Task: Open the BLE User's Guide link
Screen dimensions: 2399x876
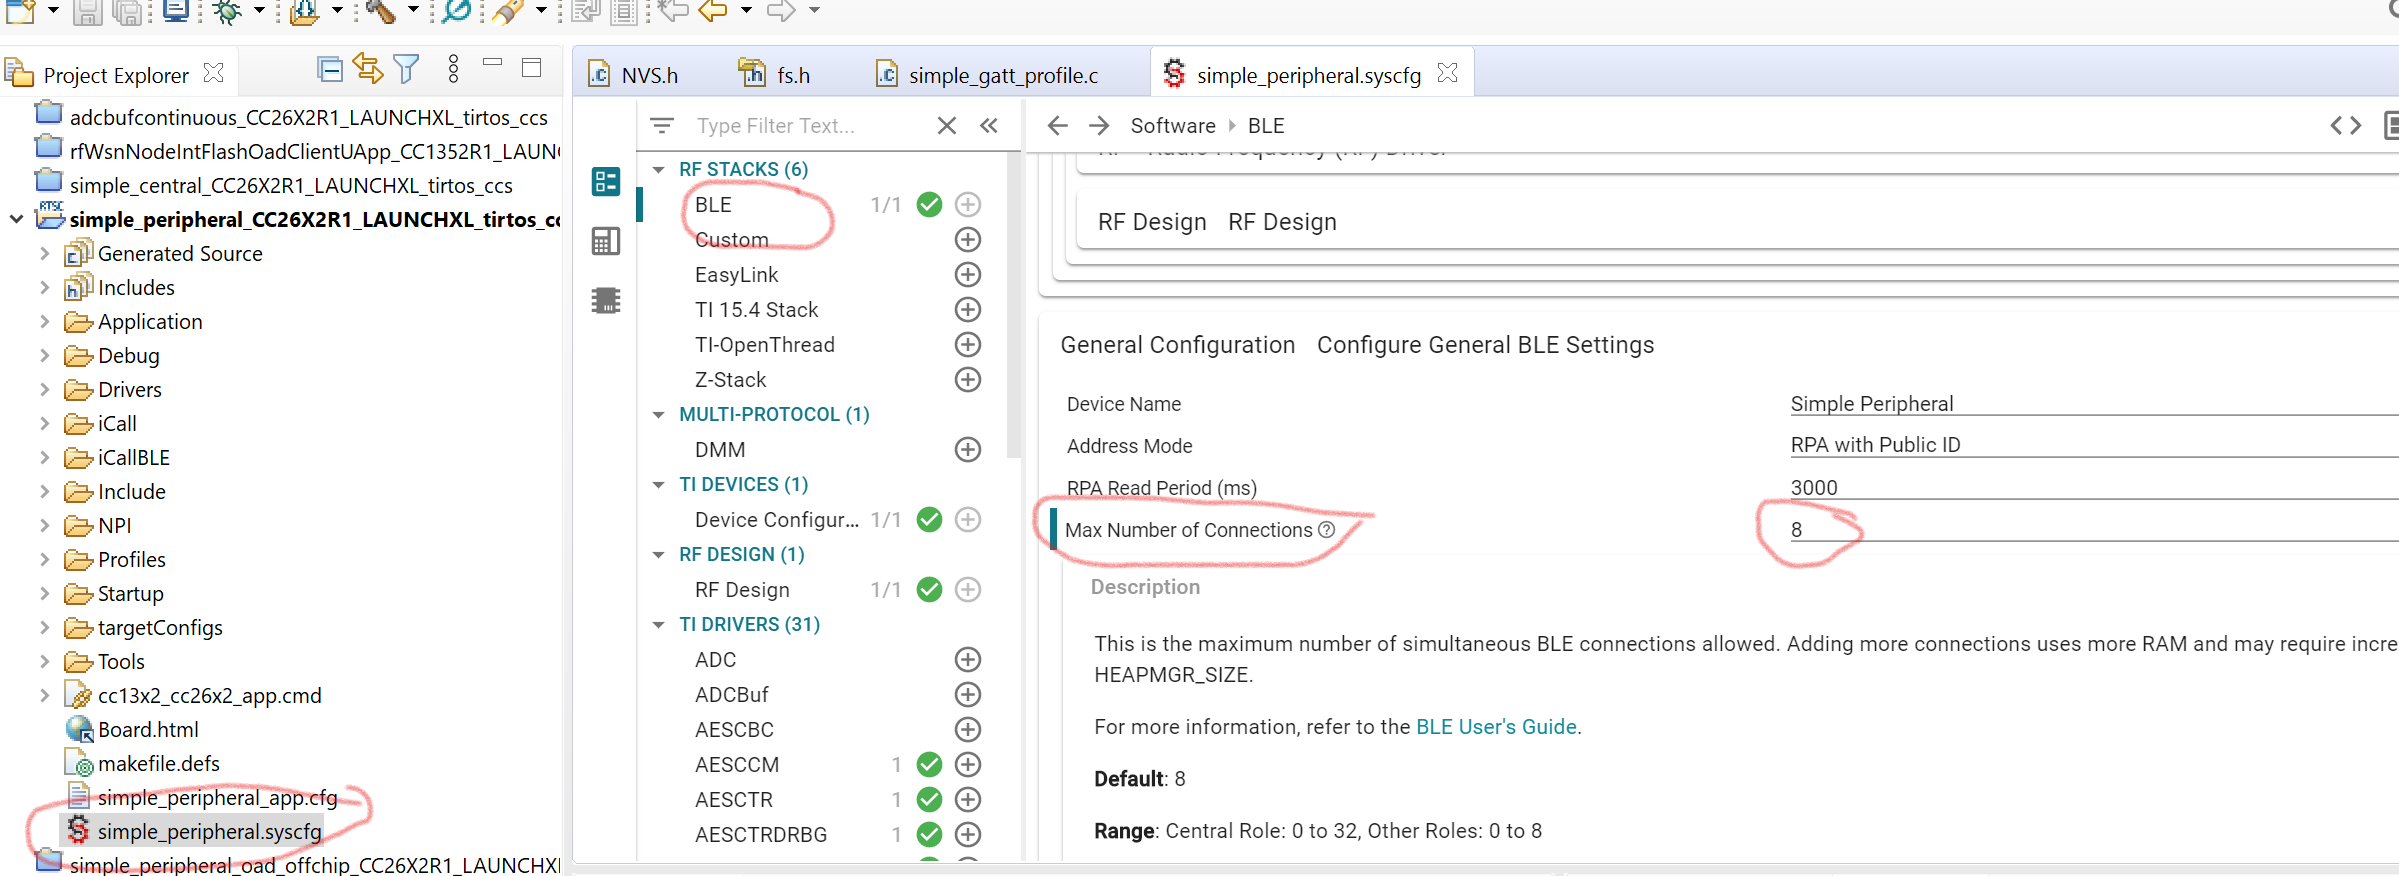Action: (x=1496, y=727)
